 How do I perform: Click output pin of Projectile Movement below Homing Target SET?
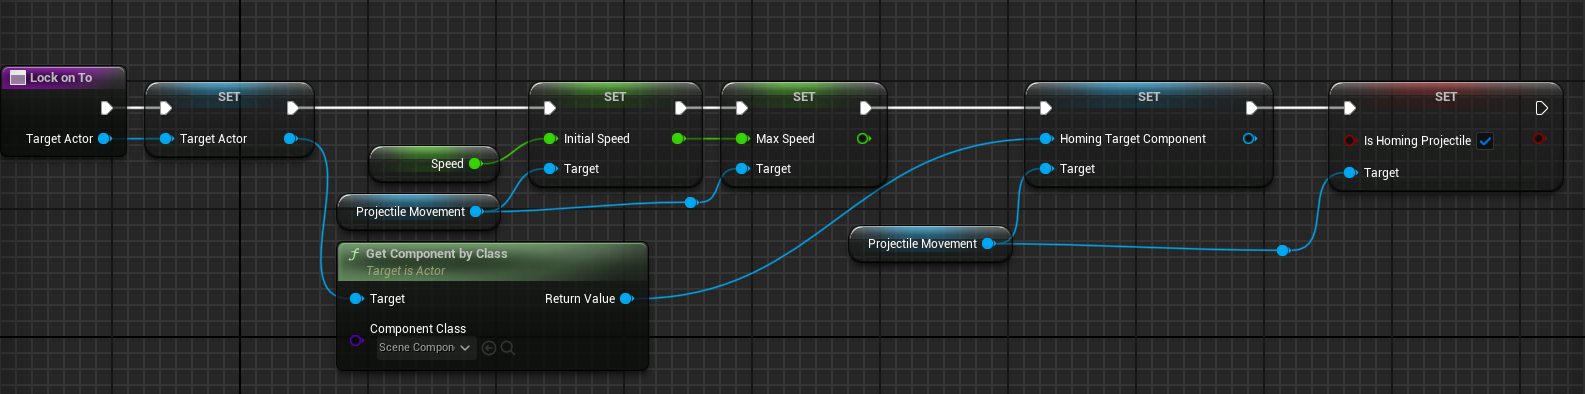point(989,244)
